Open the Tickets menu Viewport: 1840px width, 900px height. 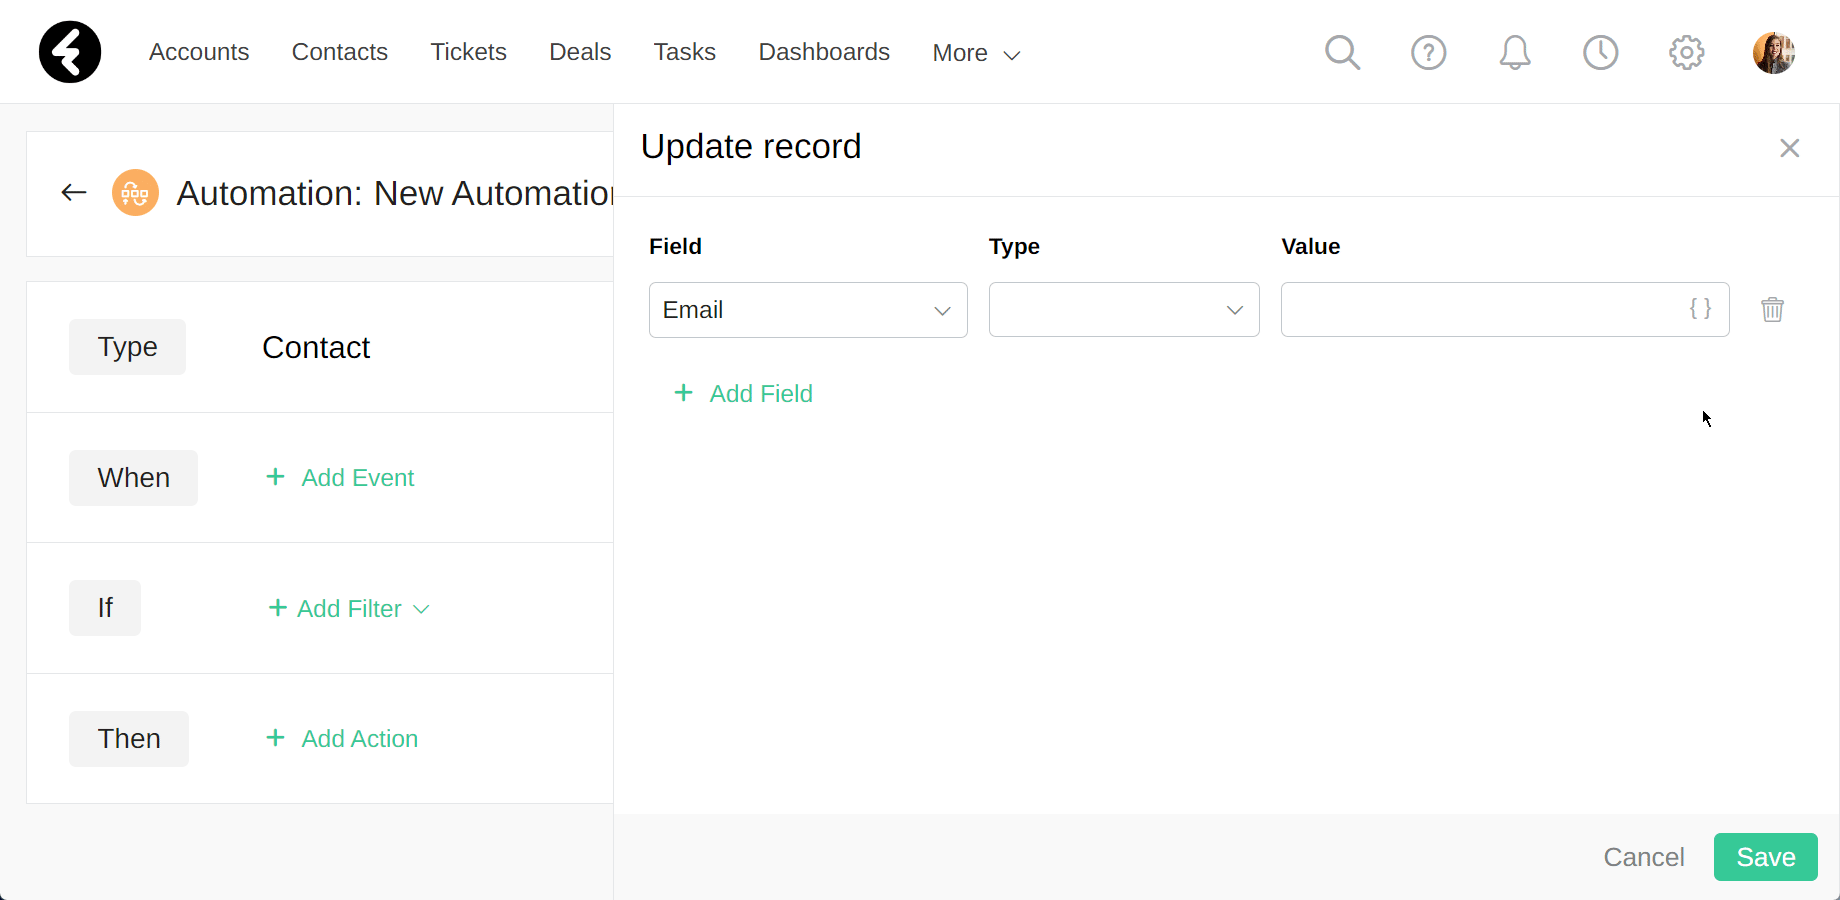tap(468, 52)
